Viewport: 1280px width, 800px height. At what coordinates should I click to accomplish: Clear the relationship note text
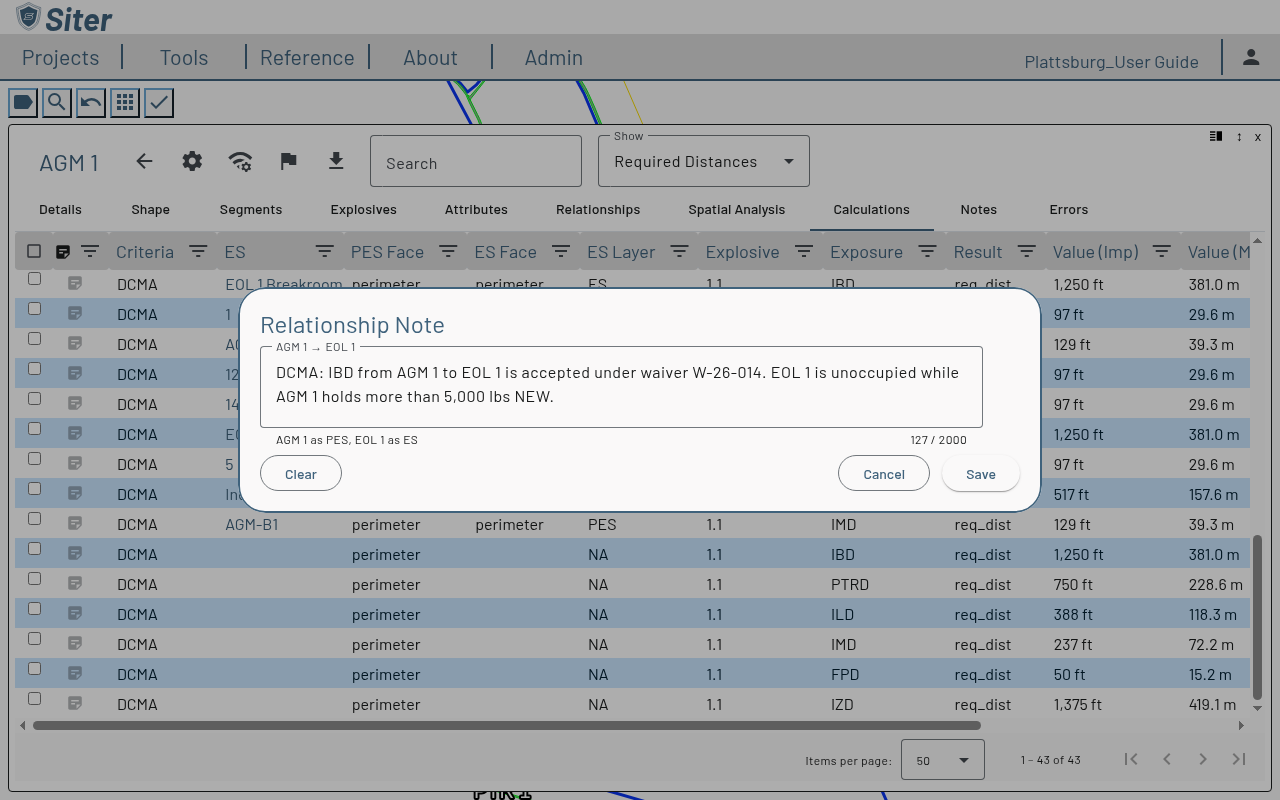301,474
